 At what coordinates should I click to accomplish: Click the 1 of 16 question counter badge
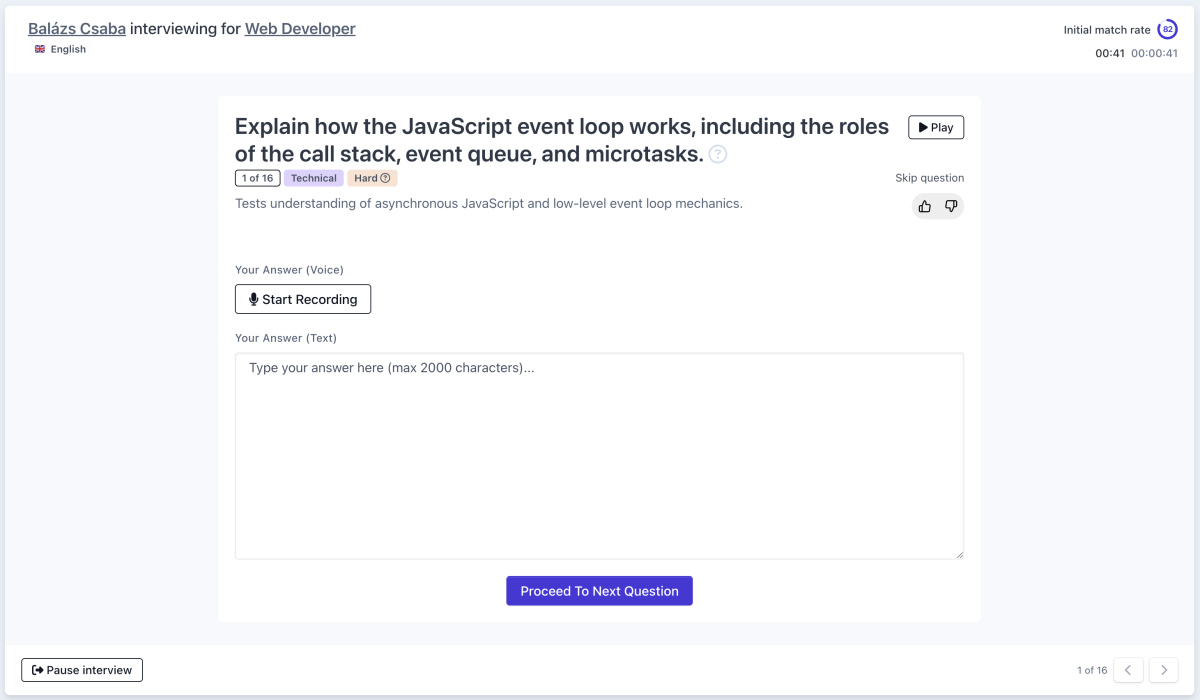(x=257, y=177)
